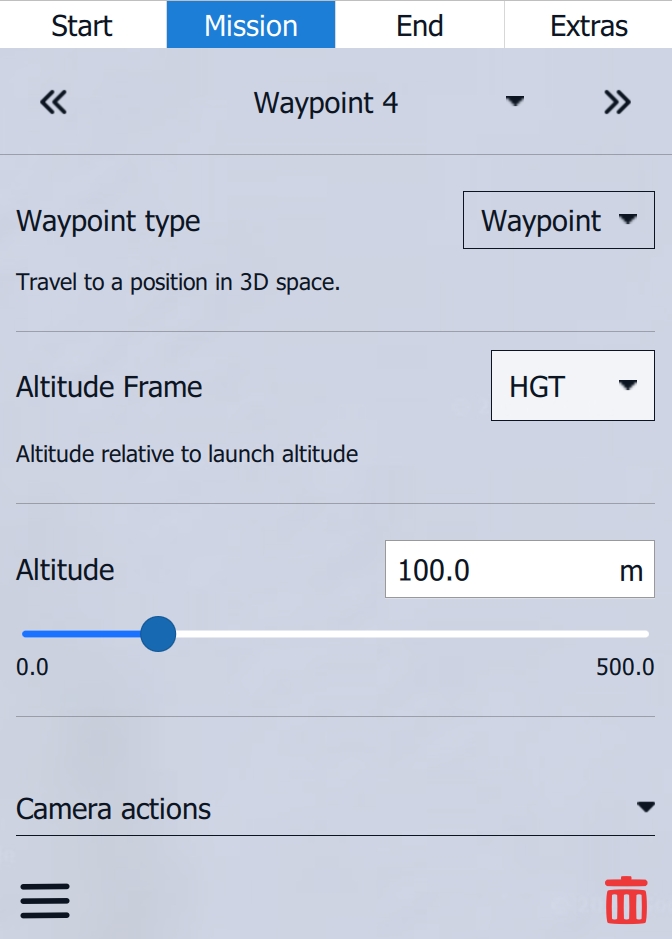The image size is (672, 939).
Task: Open the Extras tab
Action: click(589, 25)
